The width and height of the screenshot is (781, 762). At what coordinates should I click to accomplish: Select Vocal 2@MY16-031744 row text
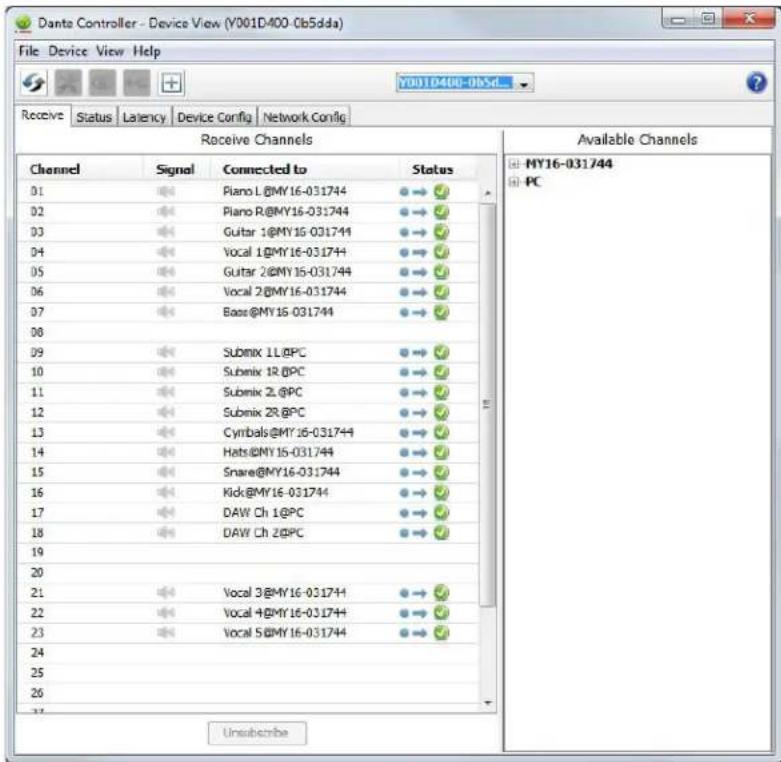pos(284,292)
